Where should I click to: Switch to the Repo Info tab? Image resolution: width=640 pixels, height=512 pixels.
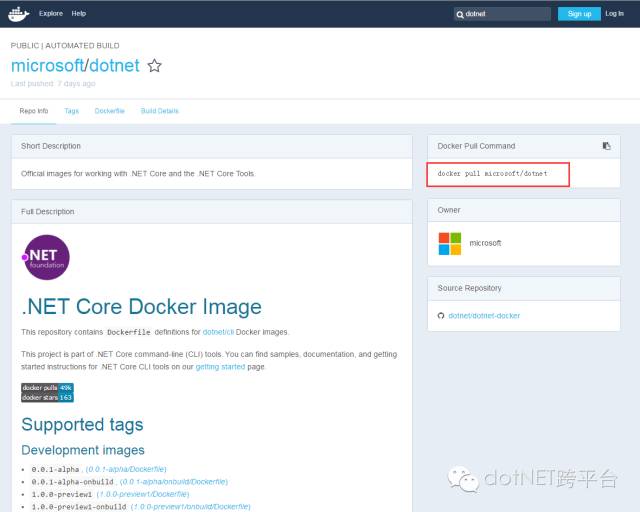tap(34, 111)
